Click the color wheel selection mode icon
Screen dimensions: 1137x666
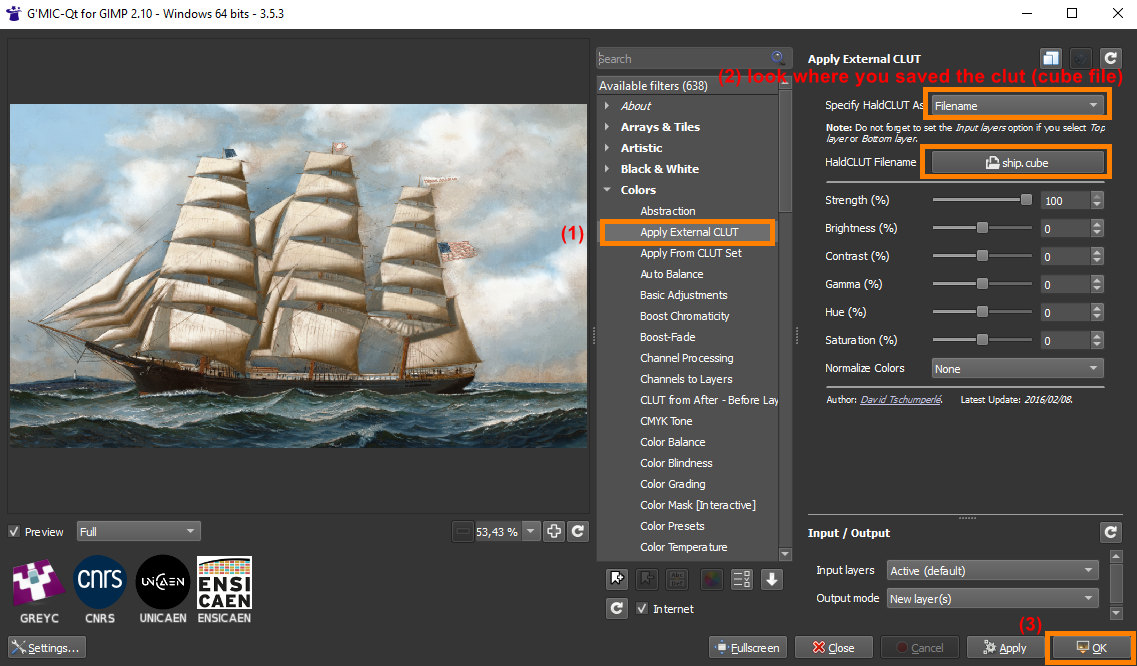tap(712, 578)
